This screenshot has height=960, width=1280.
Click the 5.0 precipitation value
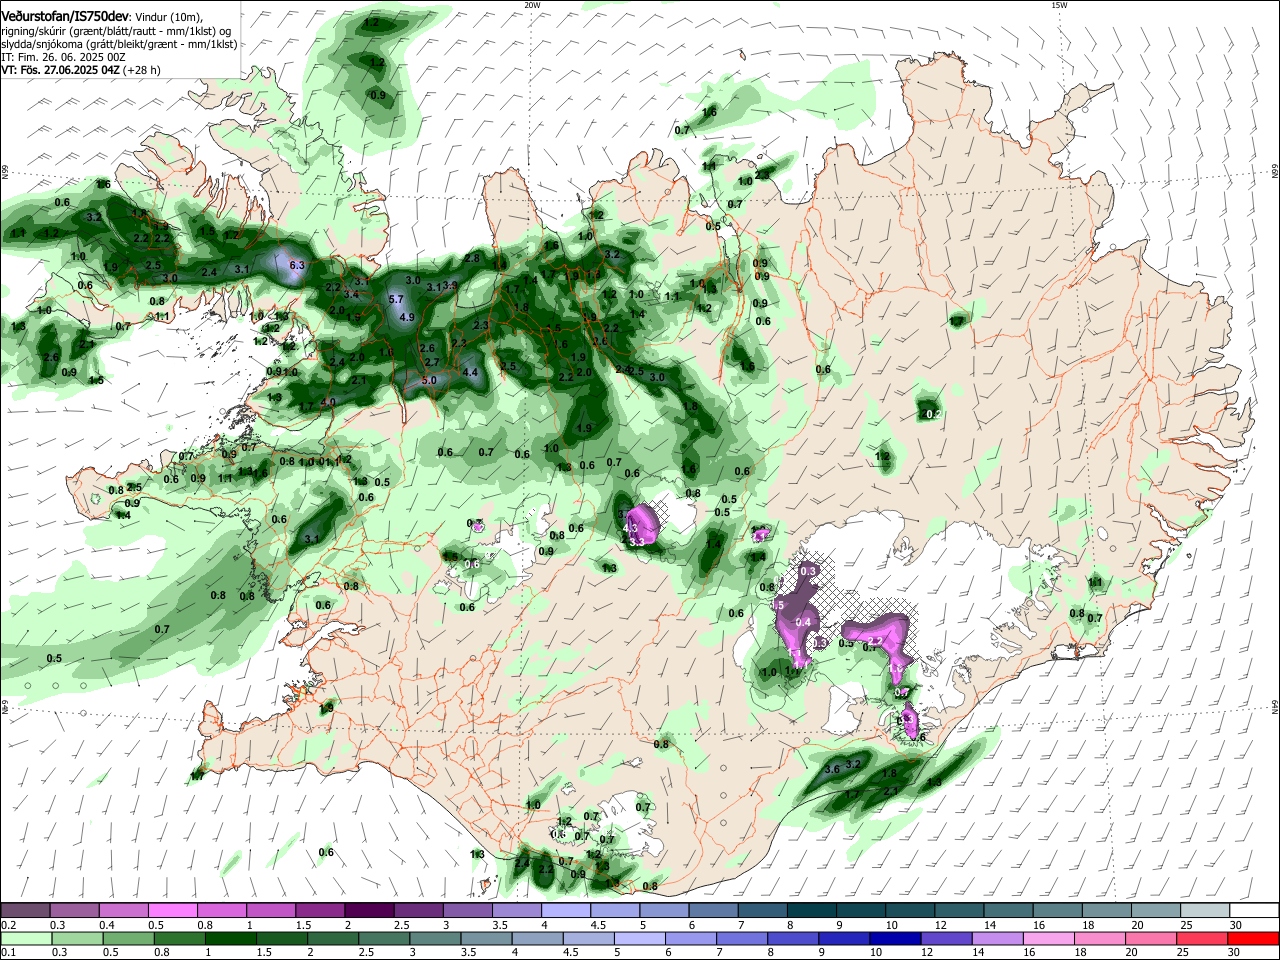pyautogui.click(x=429, y=380)
